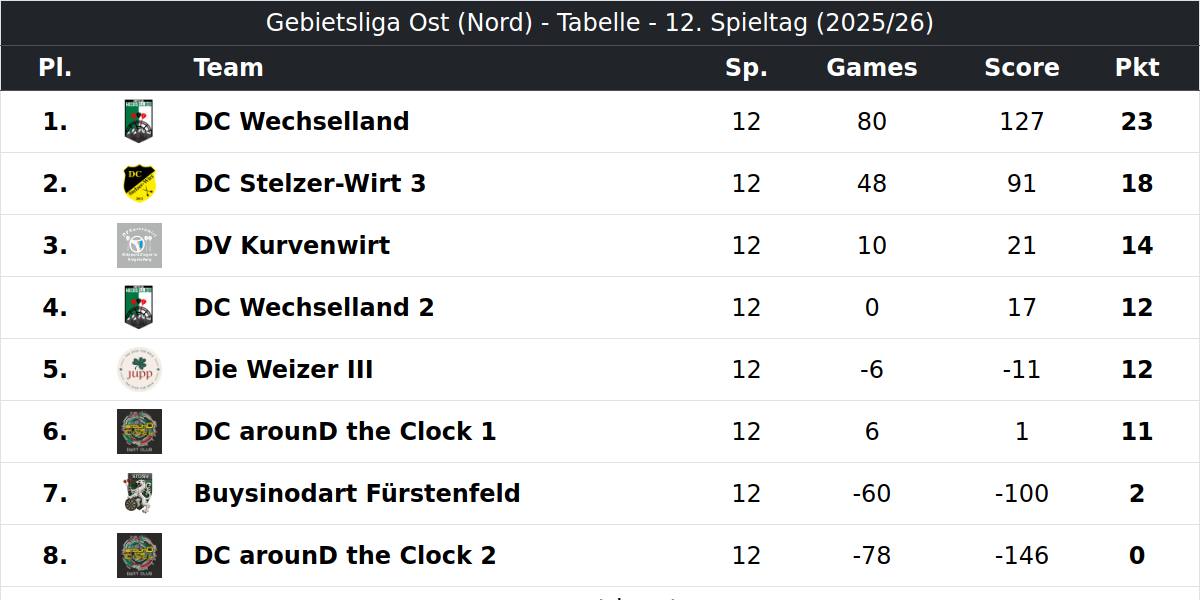Open the DV Kurvenwirt grey logo
The image size is (1200, 600).
coord(139,245)
